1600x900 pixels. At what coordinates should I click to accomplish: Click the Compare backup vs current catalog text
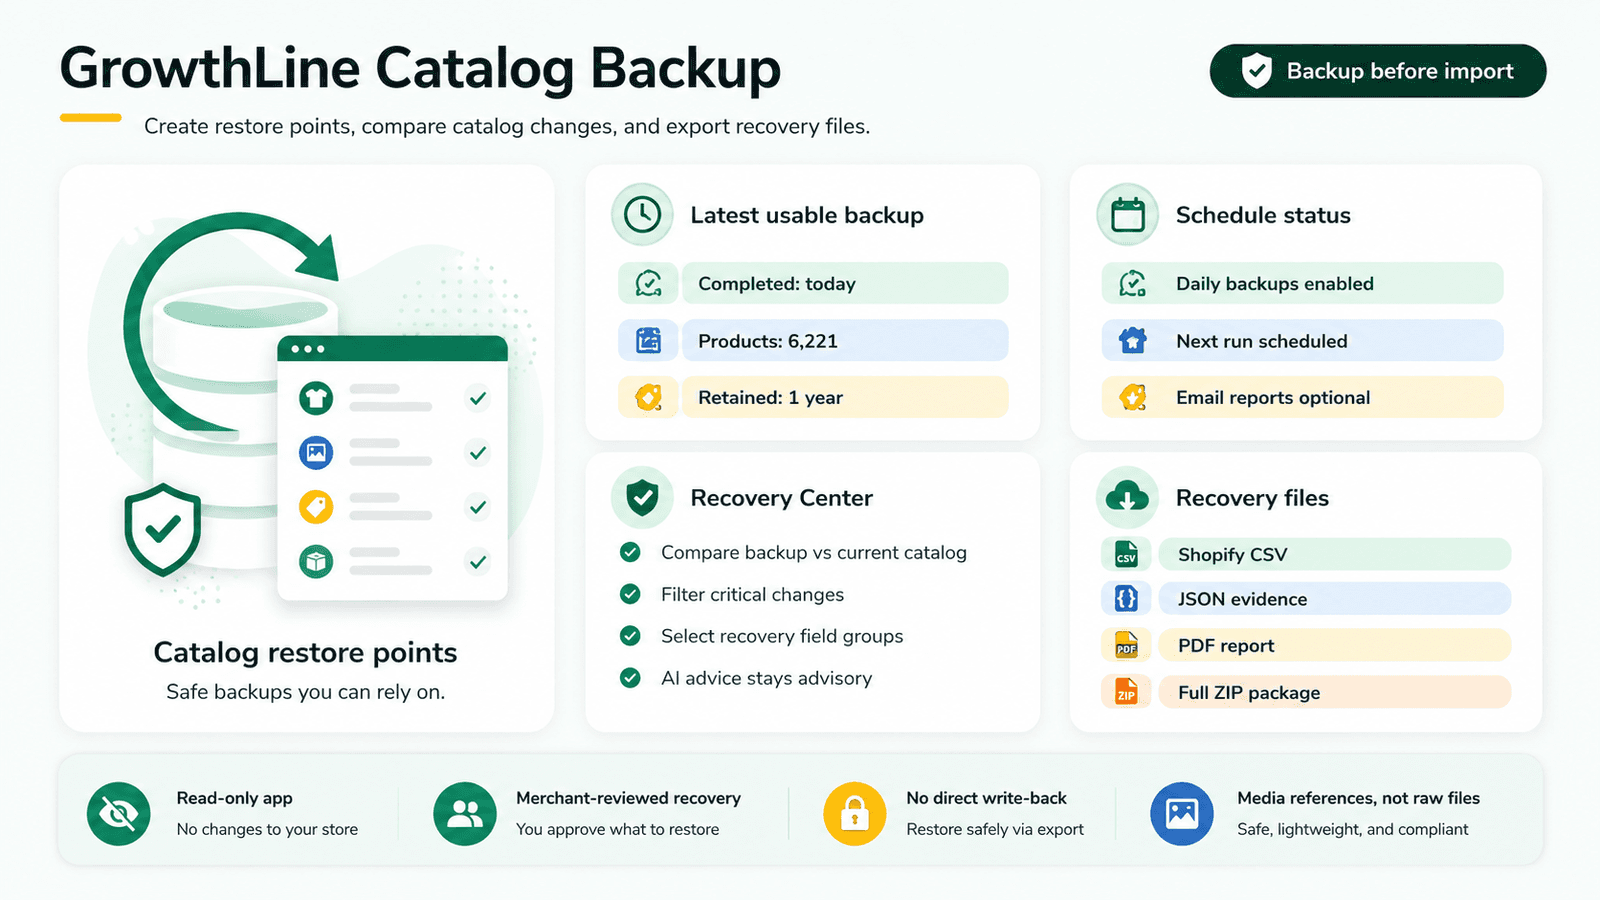(x=814, y=552)
